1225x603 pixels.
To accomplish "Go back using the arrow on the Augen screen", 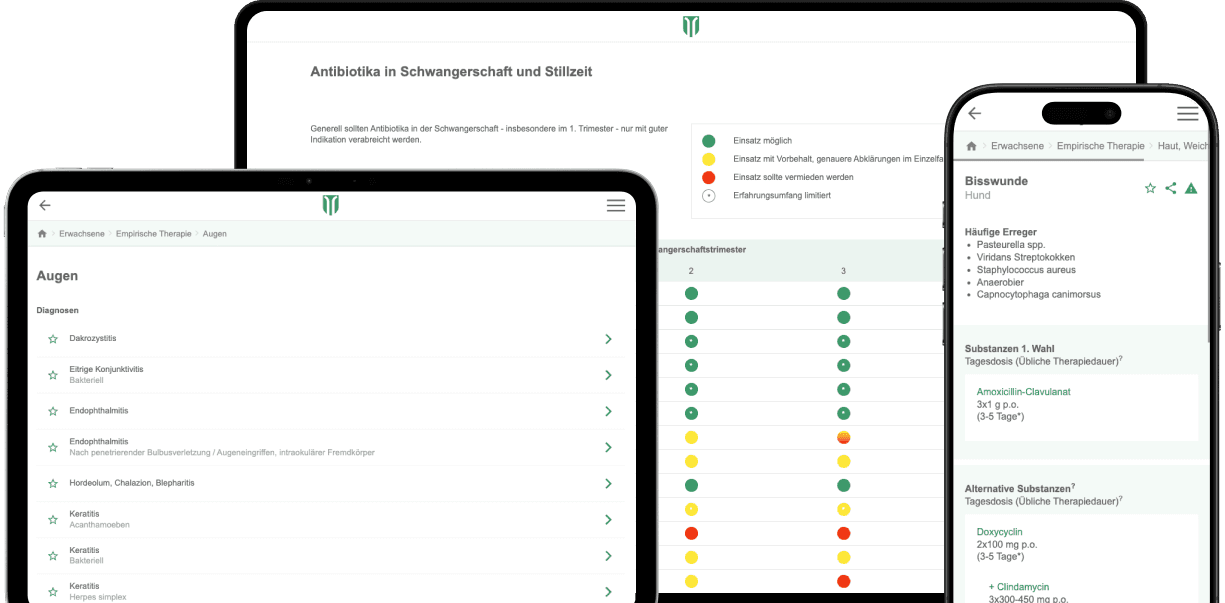I will pyautogui.click(x=44, y=205).
